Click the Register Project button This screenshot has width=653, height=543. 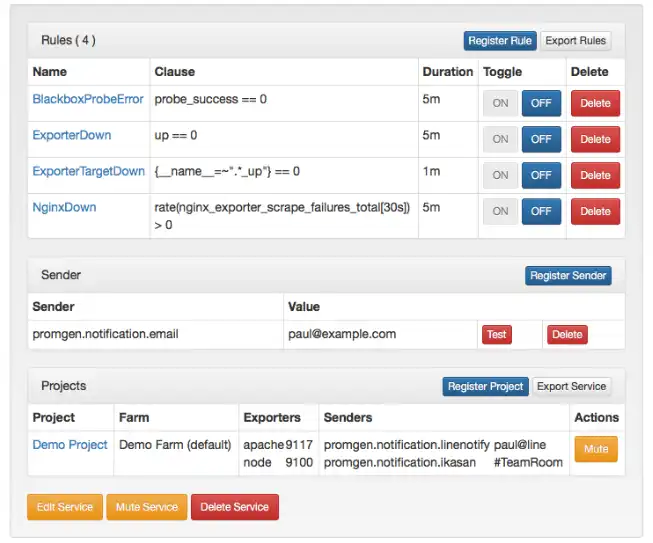point(485,387)
